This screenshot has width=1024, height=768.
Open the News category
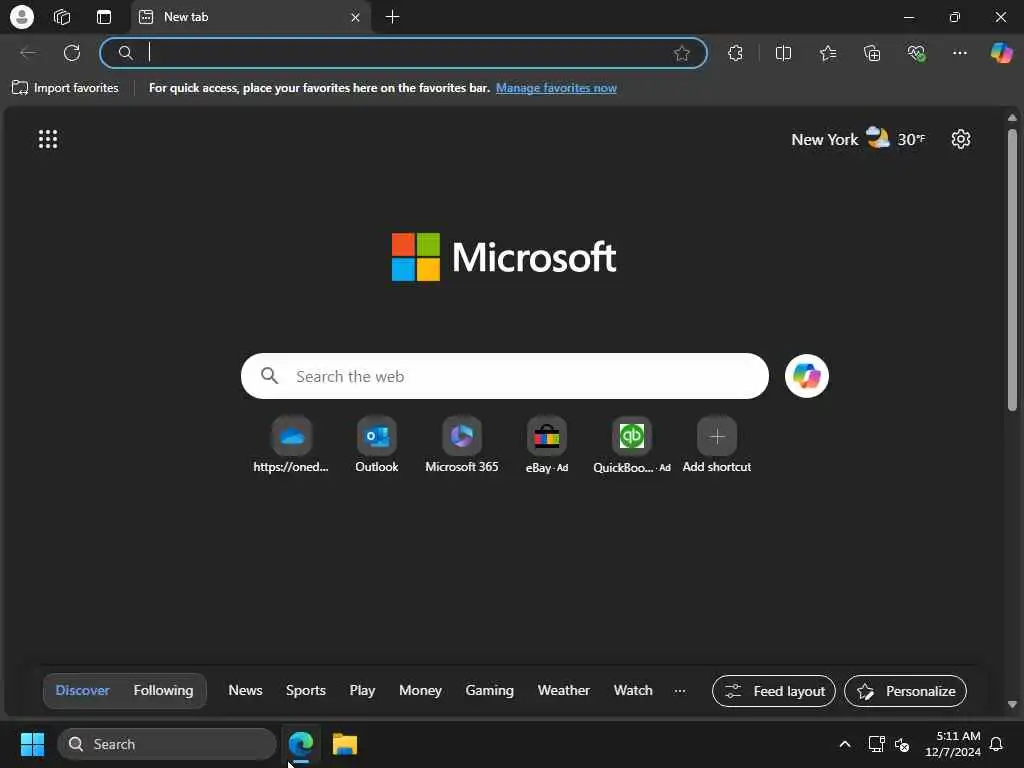(246, 690)
